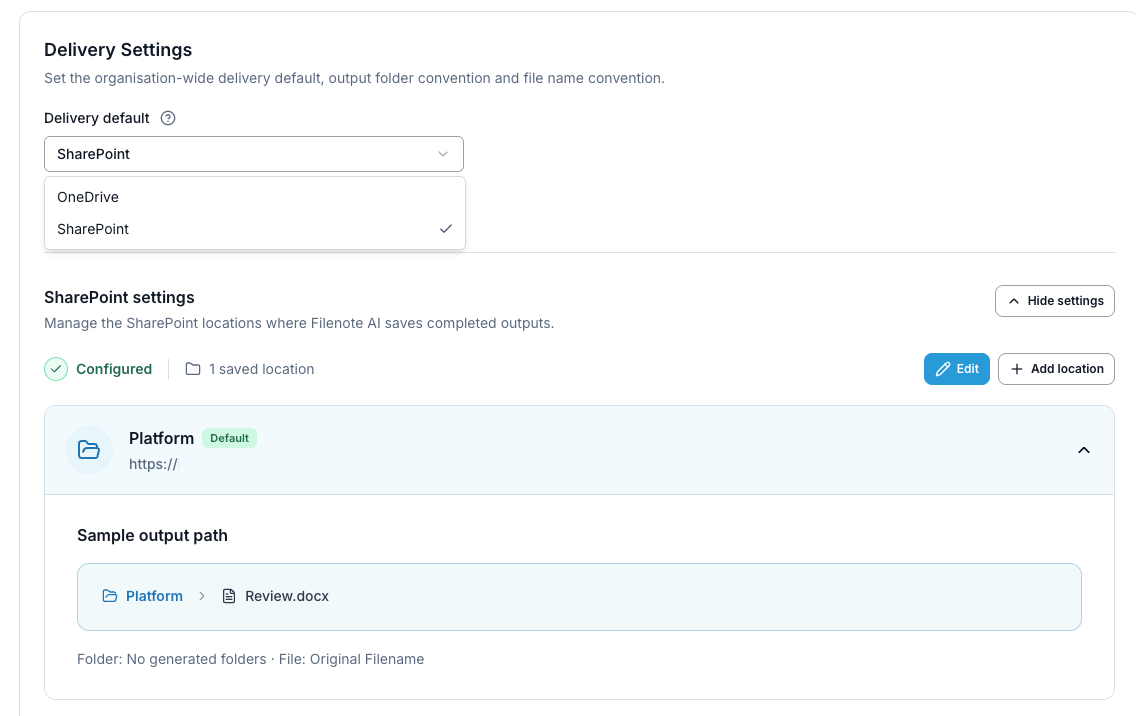Click the Platform location title
Screen dimensions: 1136x716
[162, 438]
